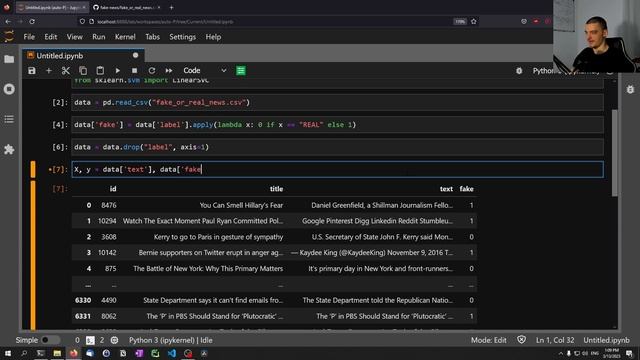Click the Untitled.ipynb name in status bar

[x=606, y=340]
